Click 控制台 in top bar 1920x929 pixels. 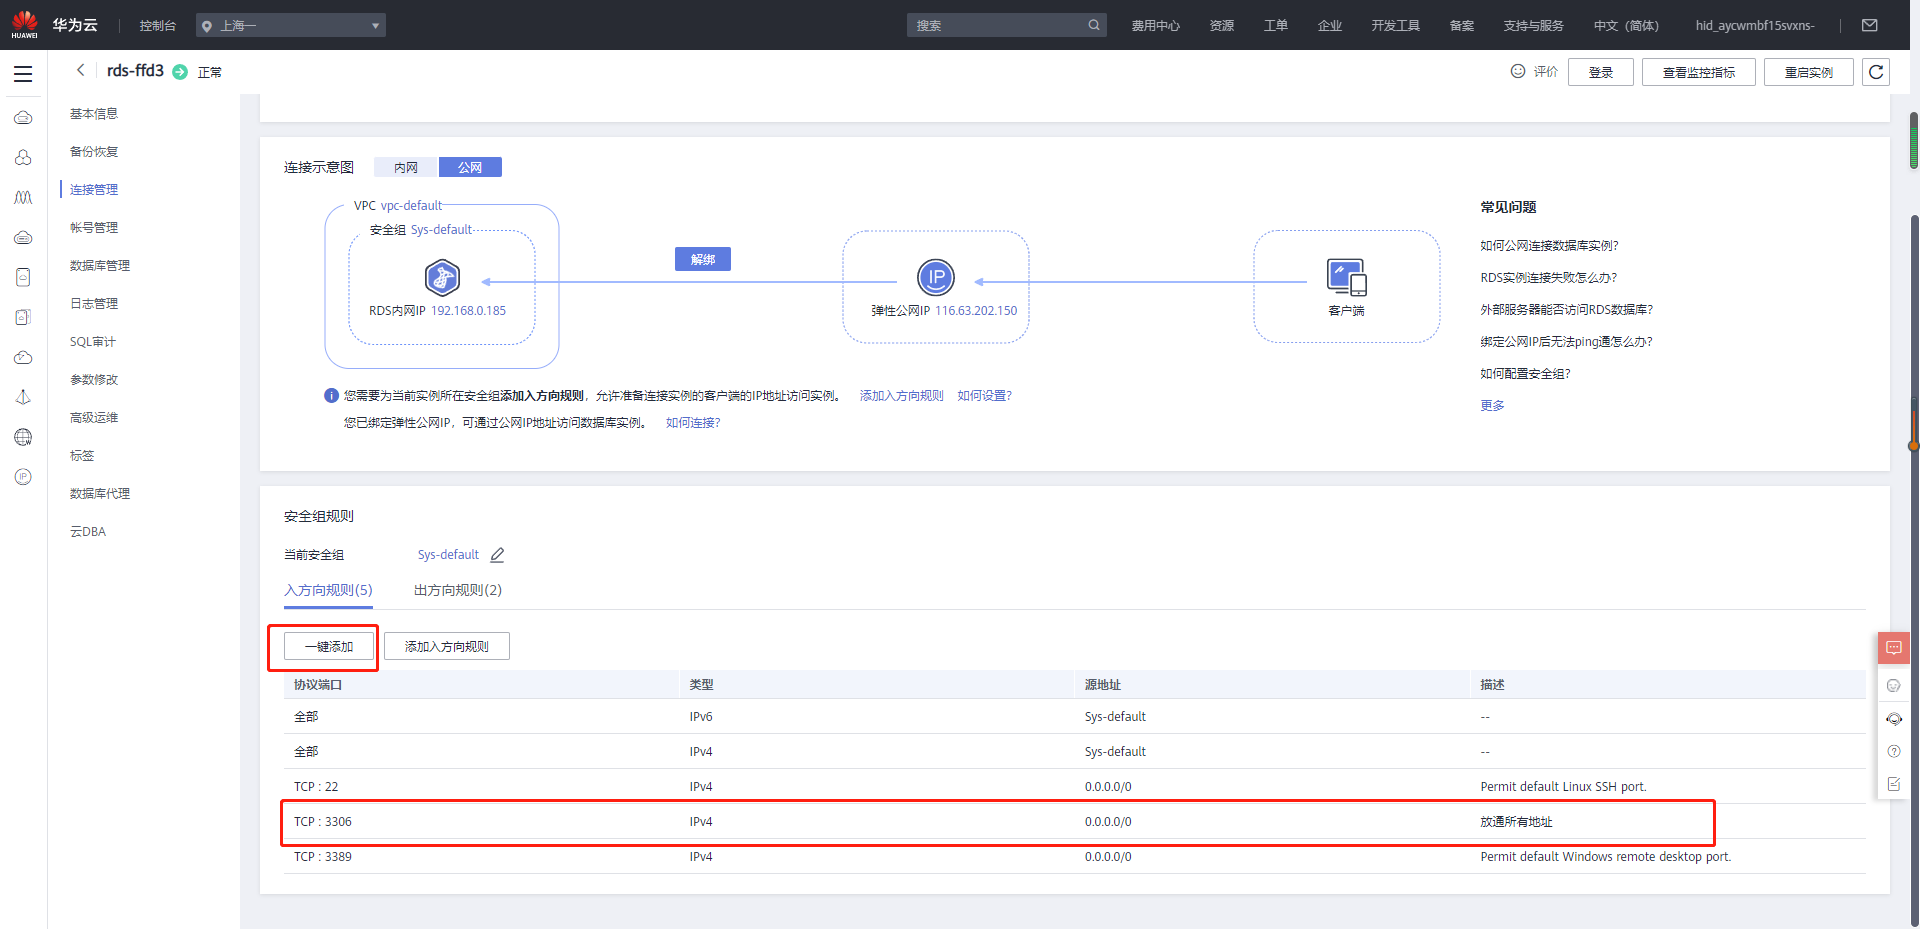[158, 26]
